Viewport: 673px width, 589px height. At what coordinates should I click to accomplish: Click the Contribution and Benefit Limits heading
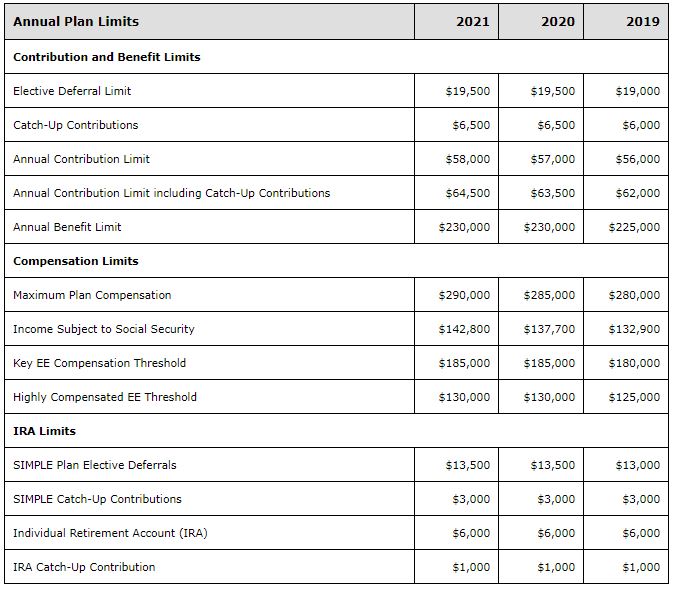107,57
